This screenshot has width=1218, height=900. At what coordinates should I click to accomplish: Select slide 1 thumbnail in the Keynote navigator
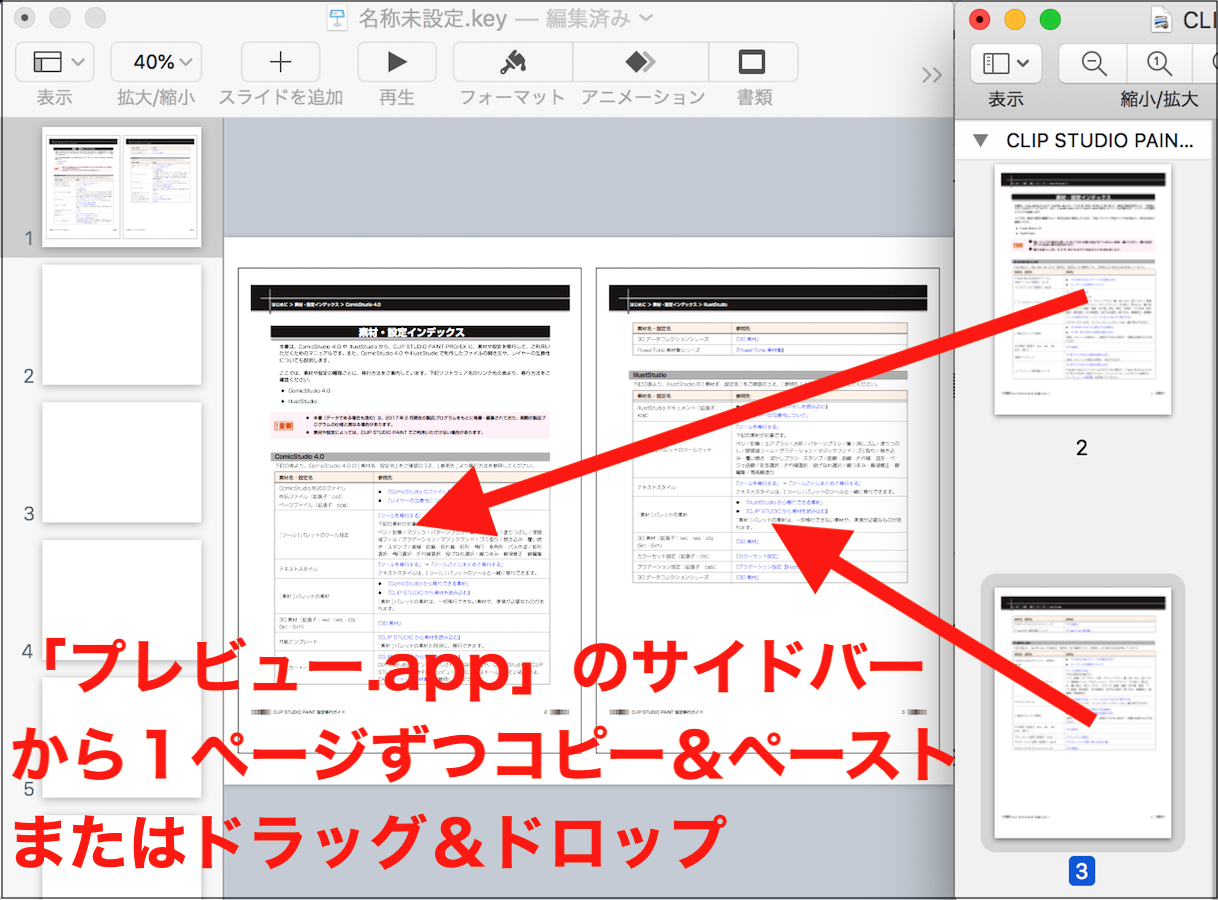(121, 187)
